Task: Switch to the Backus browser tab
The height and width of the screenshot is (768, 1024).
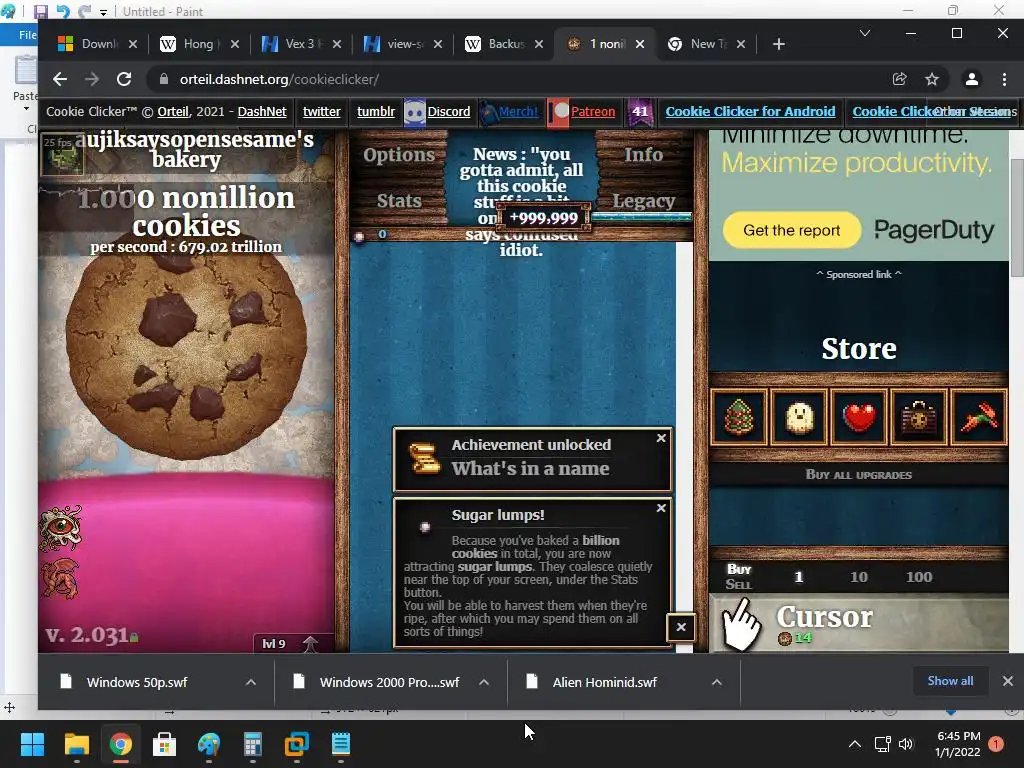Action: coord(504,44)
